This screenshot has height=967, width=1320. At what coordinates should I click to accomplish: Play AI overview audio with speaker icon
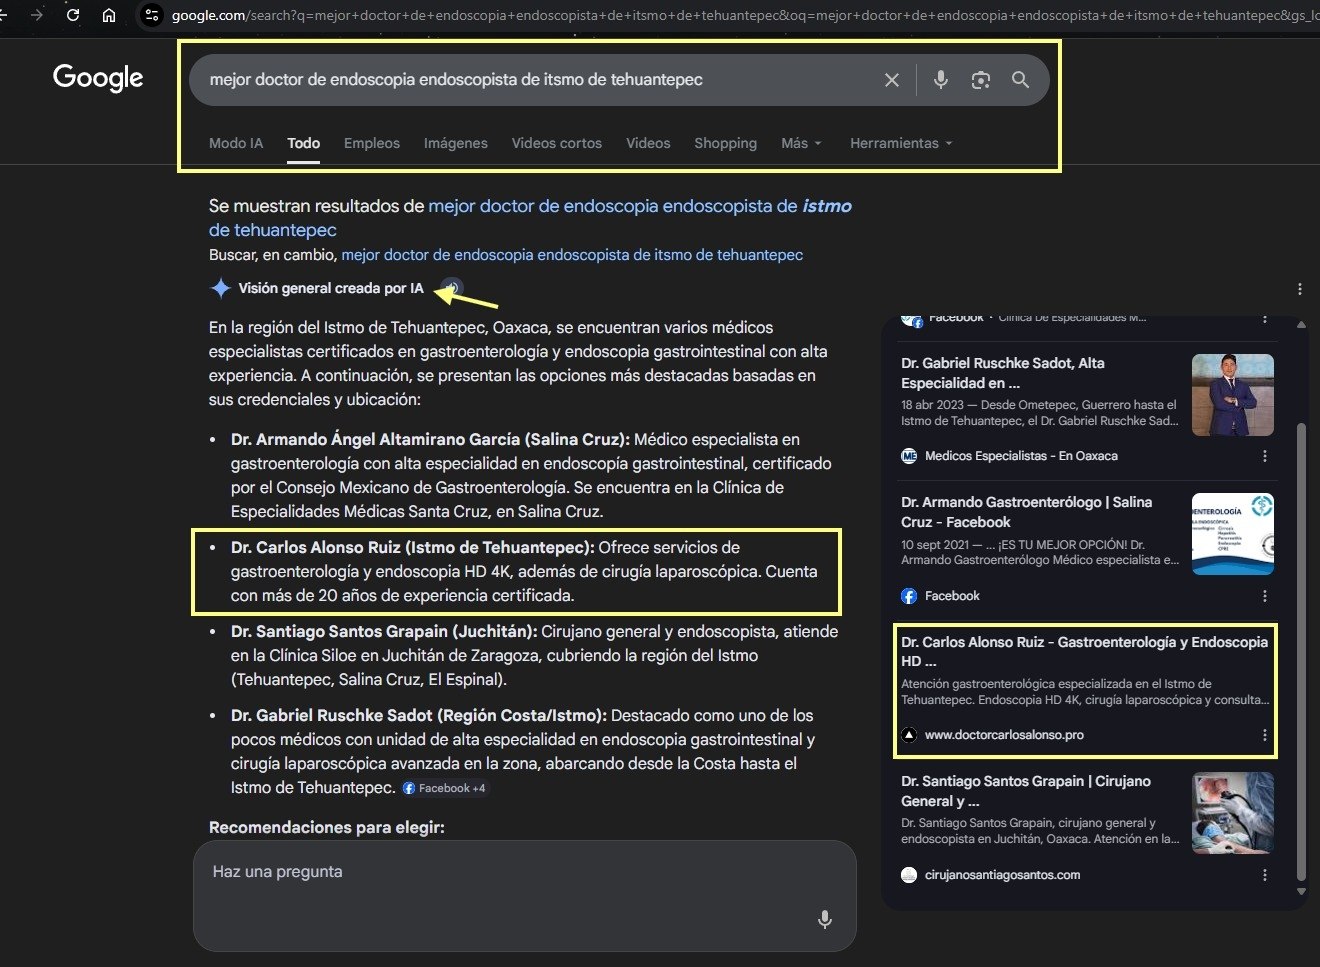452,288
